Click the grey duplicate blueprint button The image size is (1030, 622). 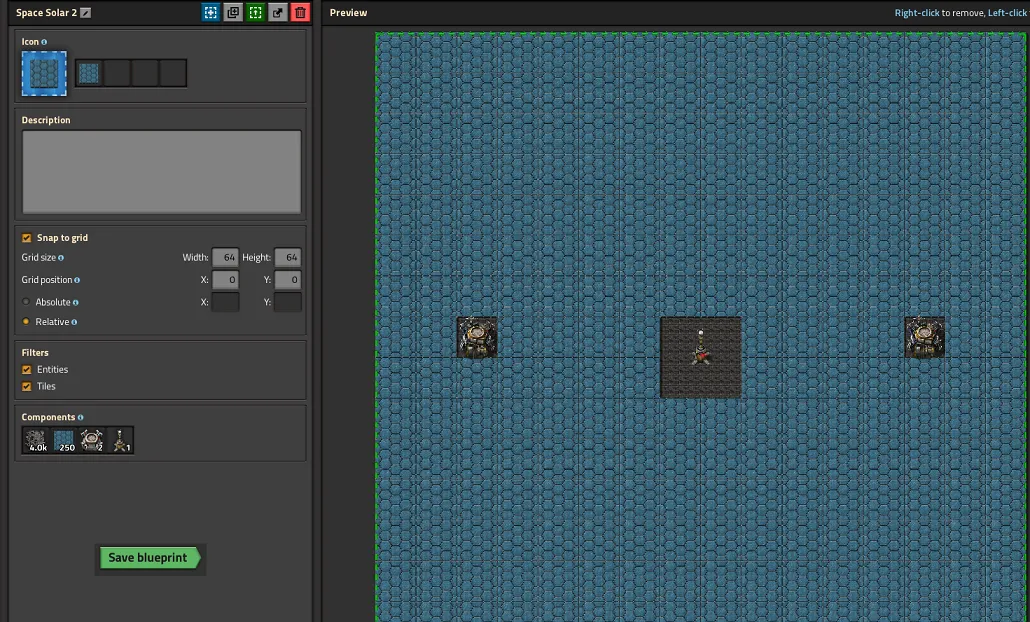233,12
